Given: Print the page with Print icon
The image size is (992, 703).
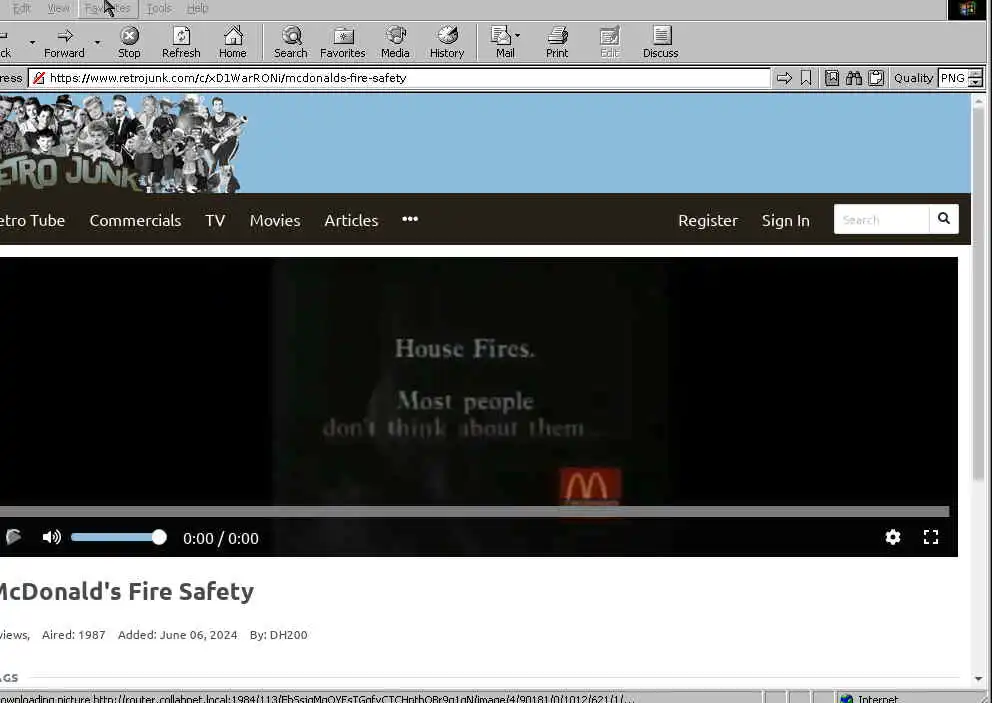Looking at the screenshot, I should pyautogui.click(x=557, y=42).
